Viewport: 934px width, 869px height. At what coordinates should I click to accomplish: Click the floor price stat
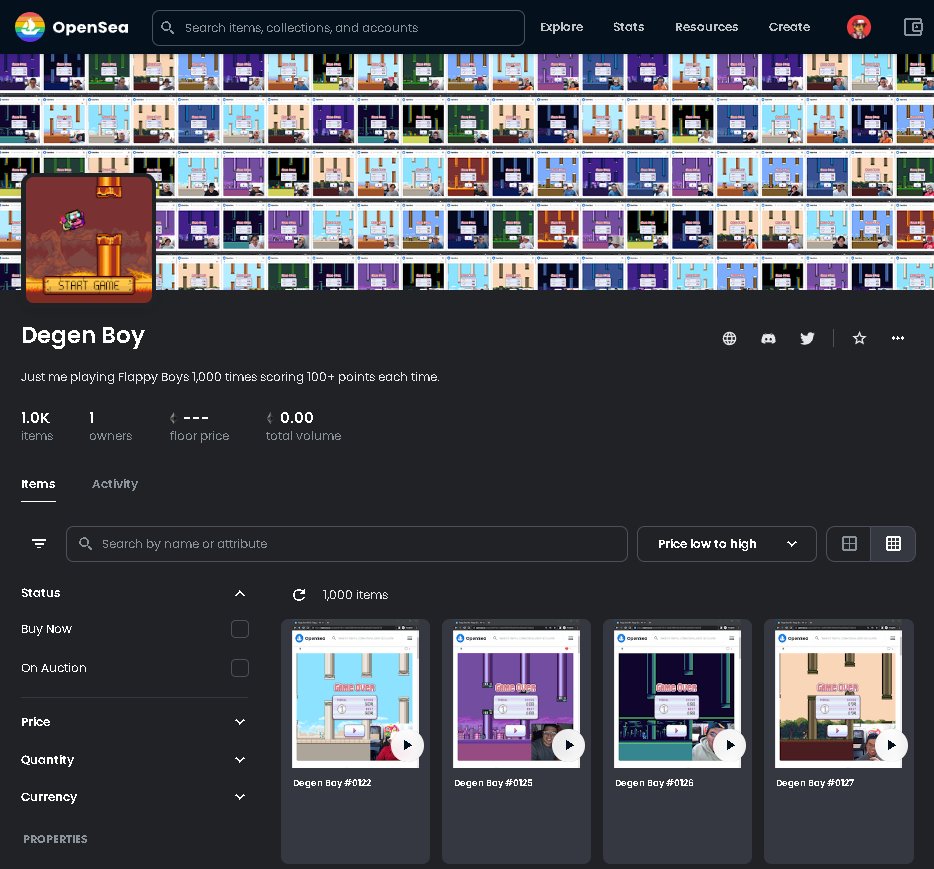[x=199, y=426]
